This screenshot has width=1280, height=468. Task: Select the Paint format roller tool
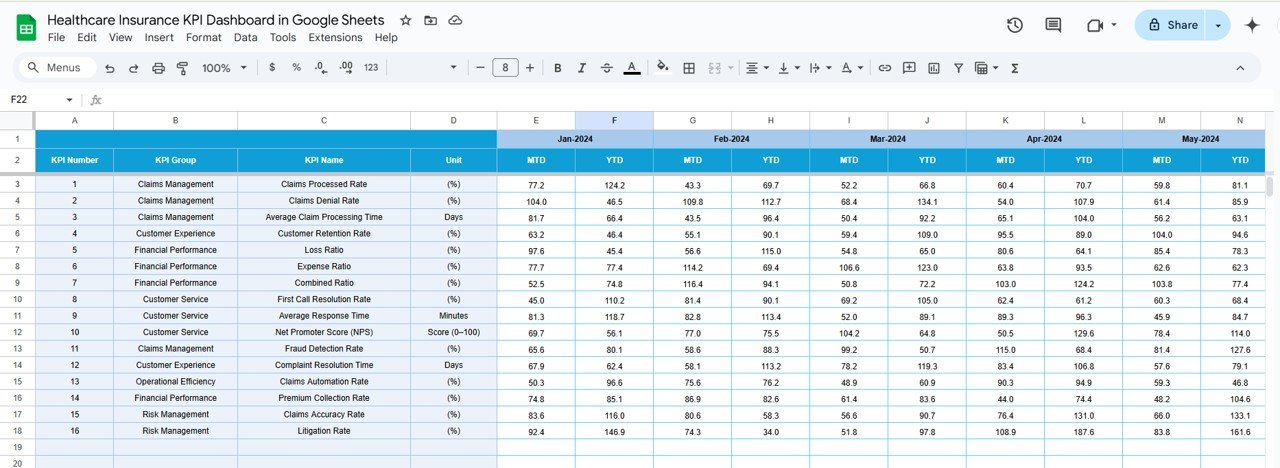point(182,68)
